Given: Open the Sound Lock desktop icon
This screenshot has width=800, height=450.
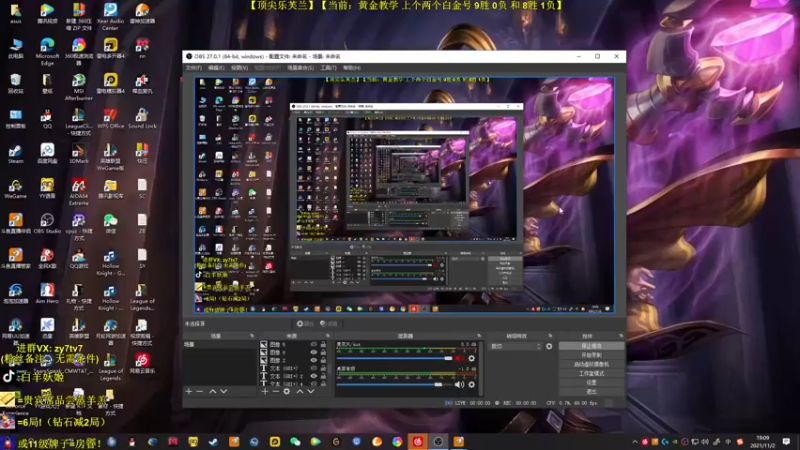Looking at the screenshot, I should [142, 119].
